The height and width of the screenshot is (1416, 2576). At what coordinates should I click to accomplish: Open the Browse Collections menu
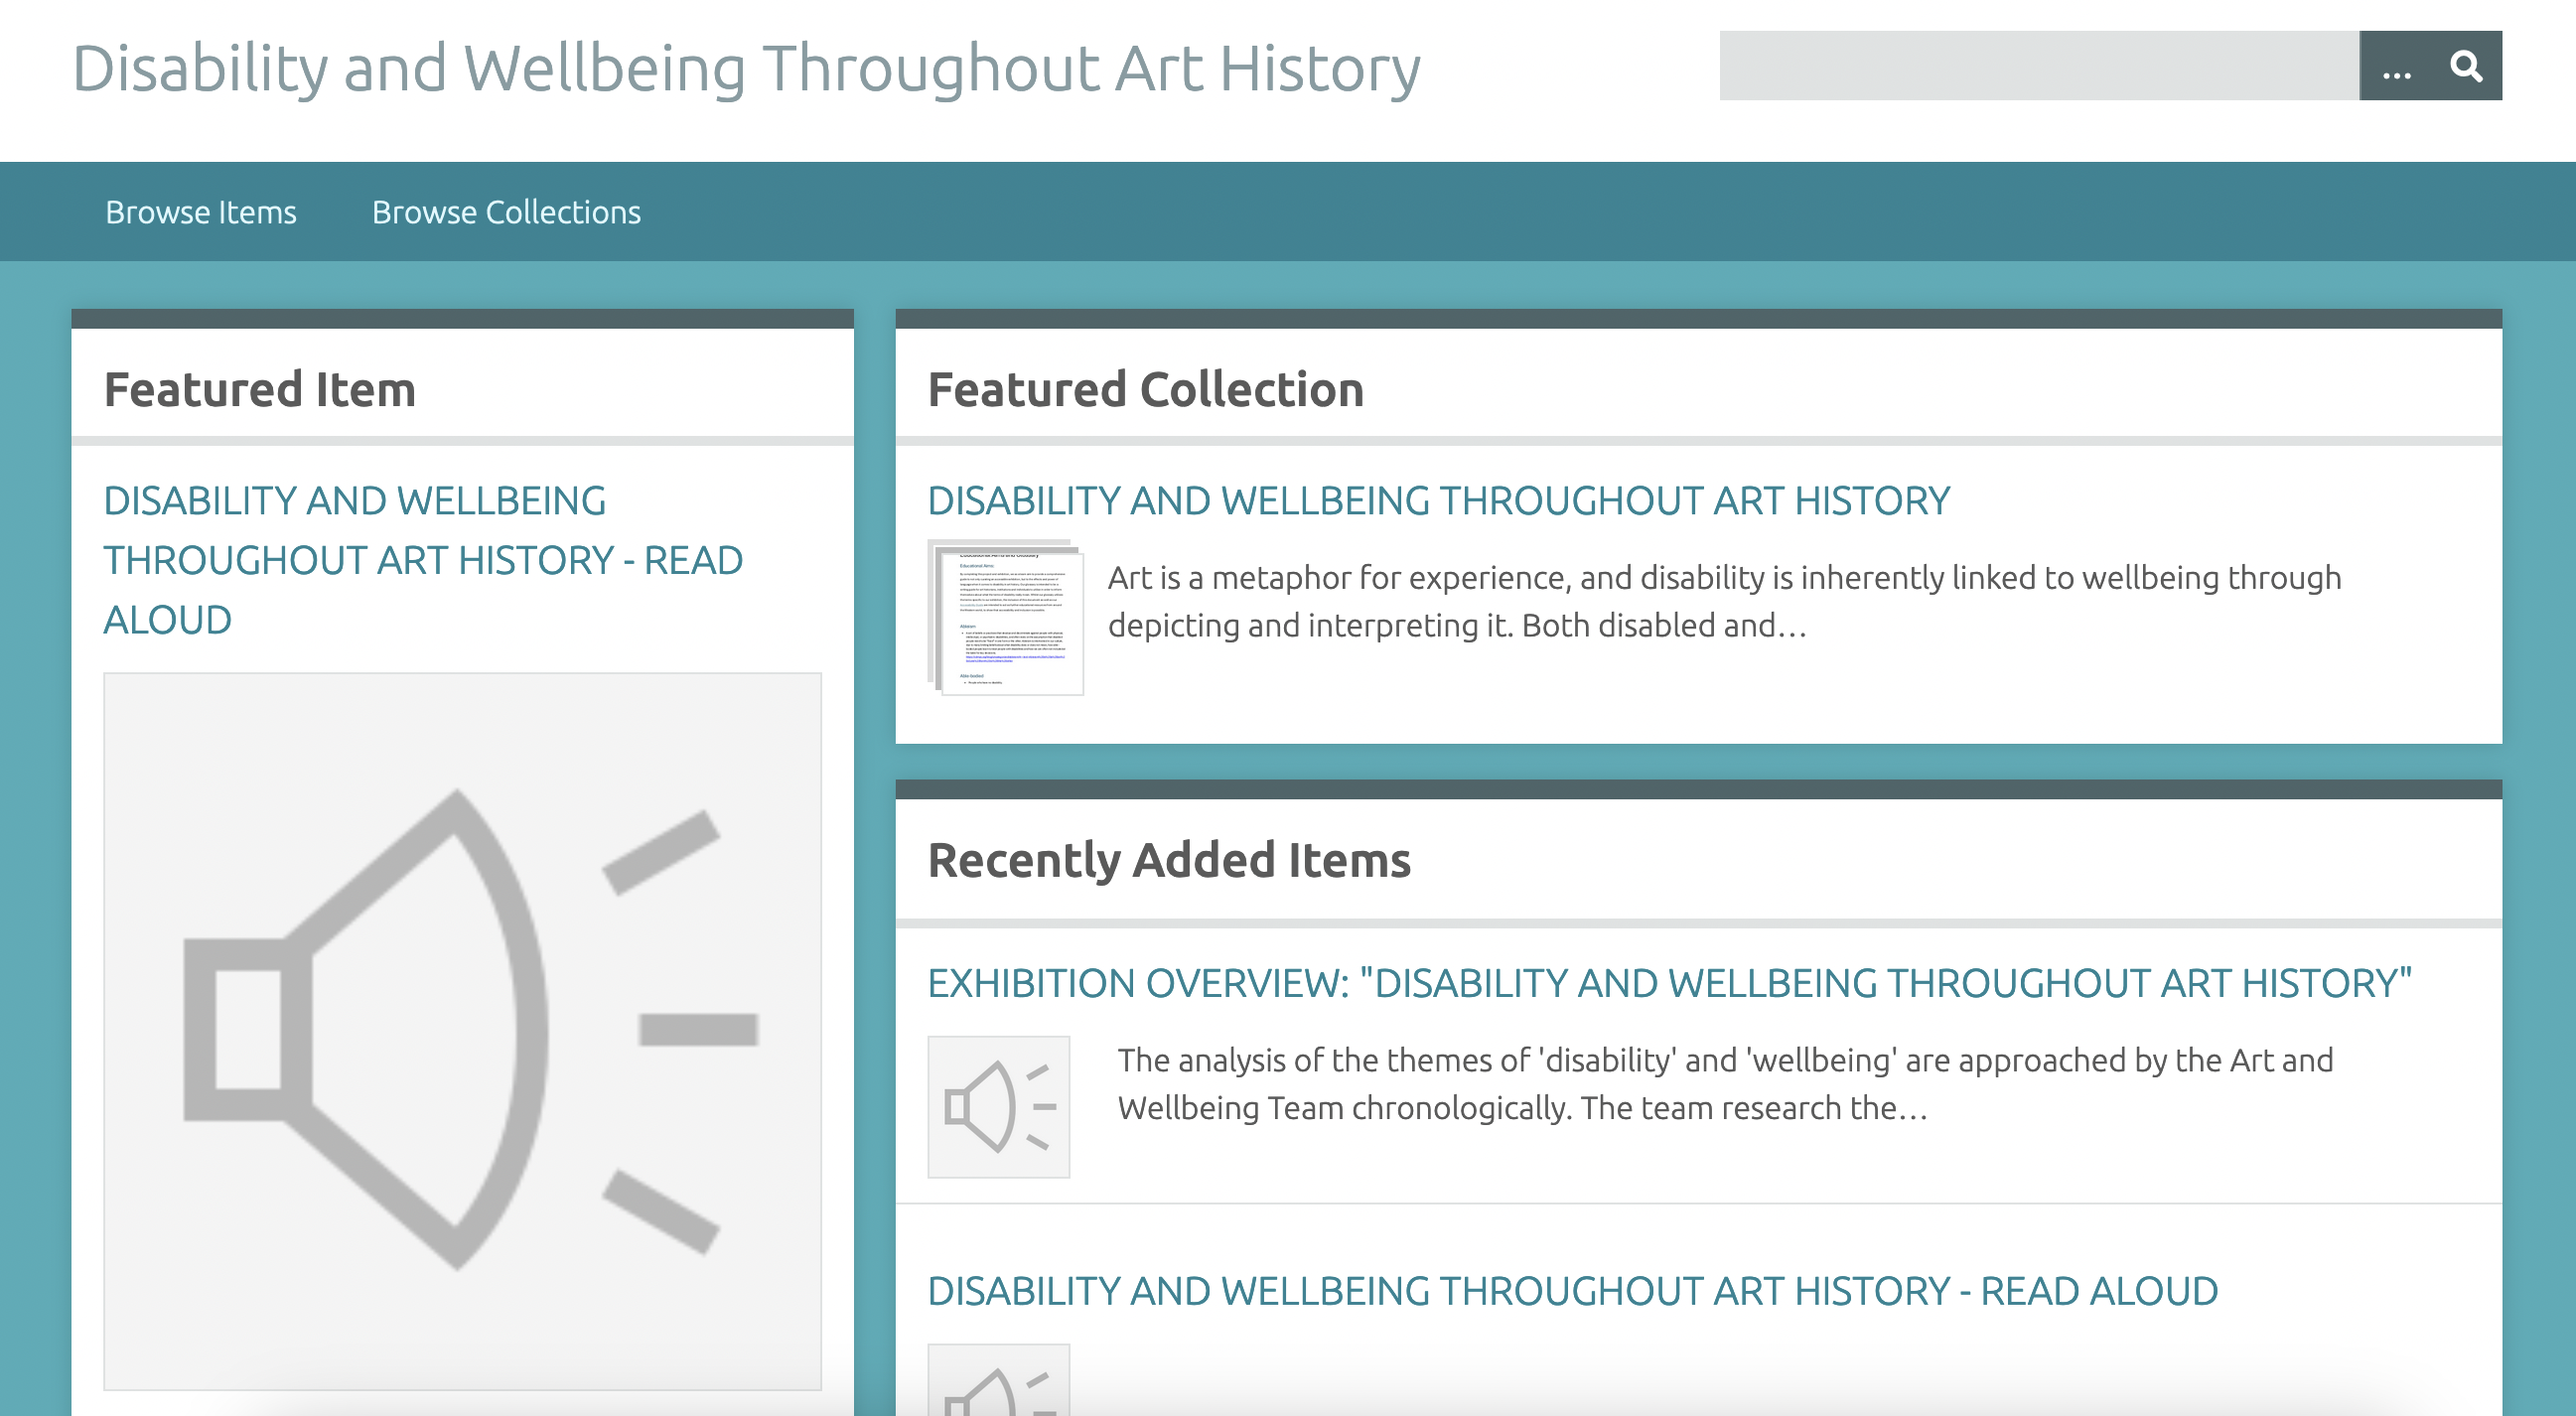pos(506,212)
